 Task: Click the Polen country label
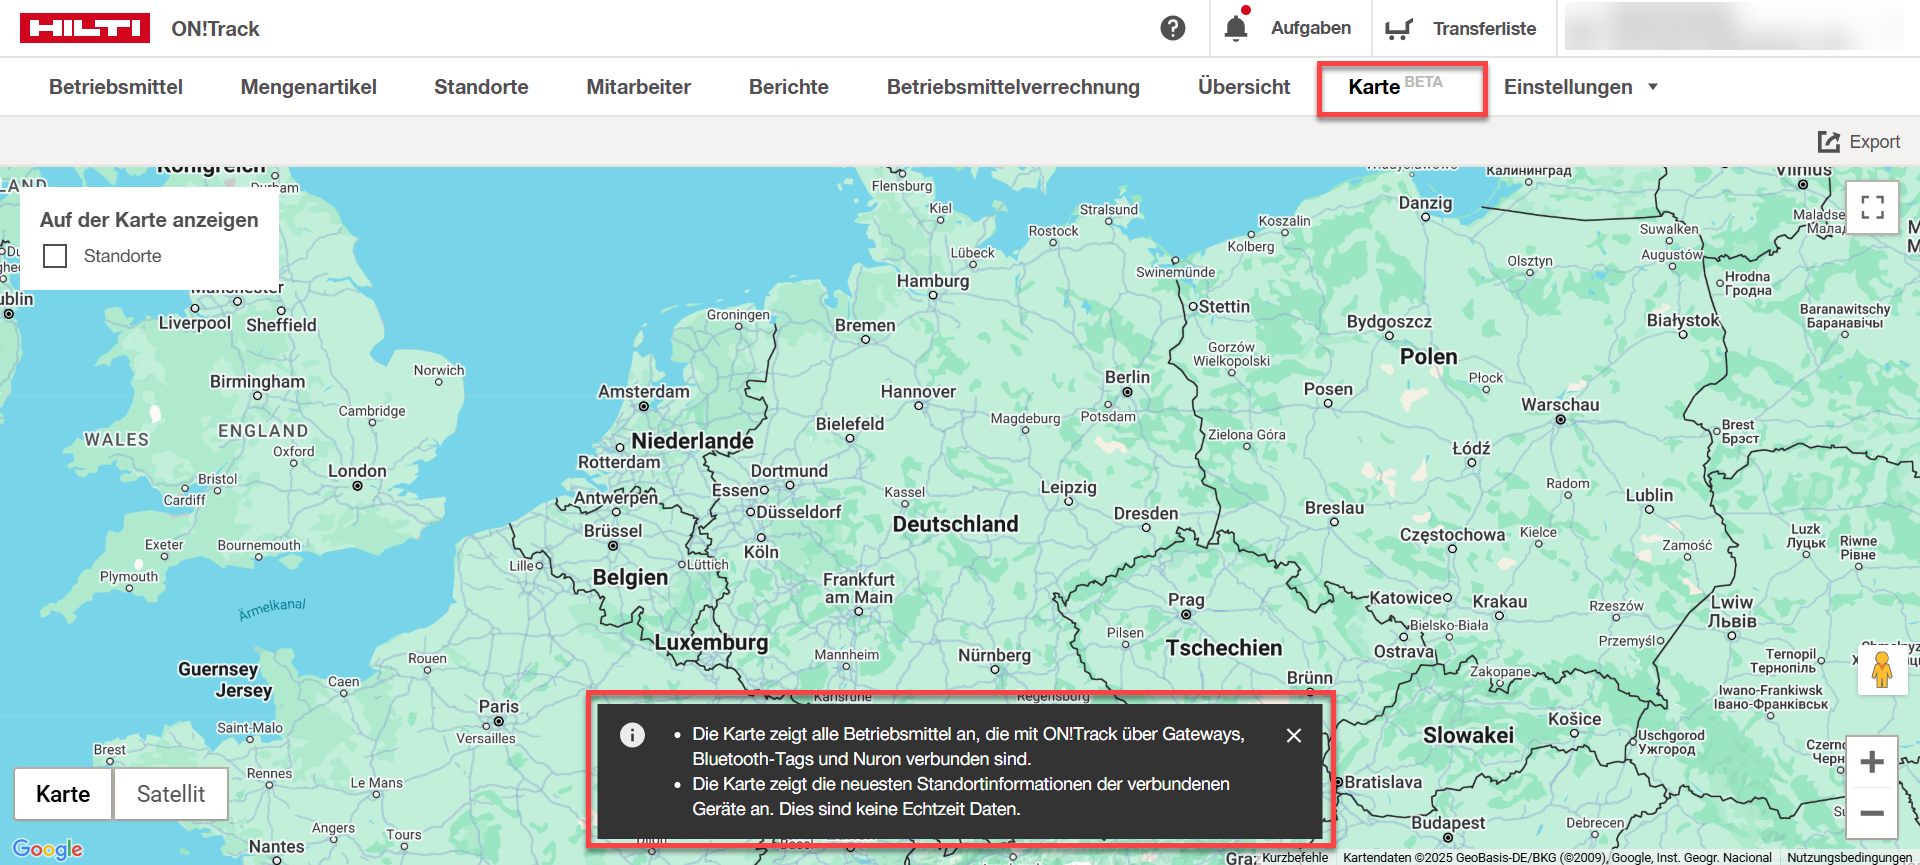click(x=1429, y=357)
